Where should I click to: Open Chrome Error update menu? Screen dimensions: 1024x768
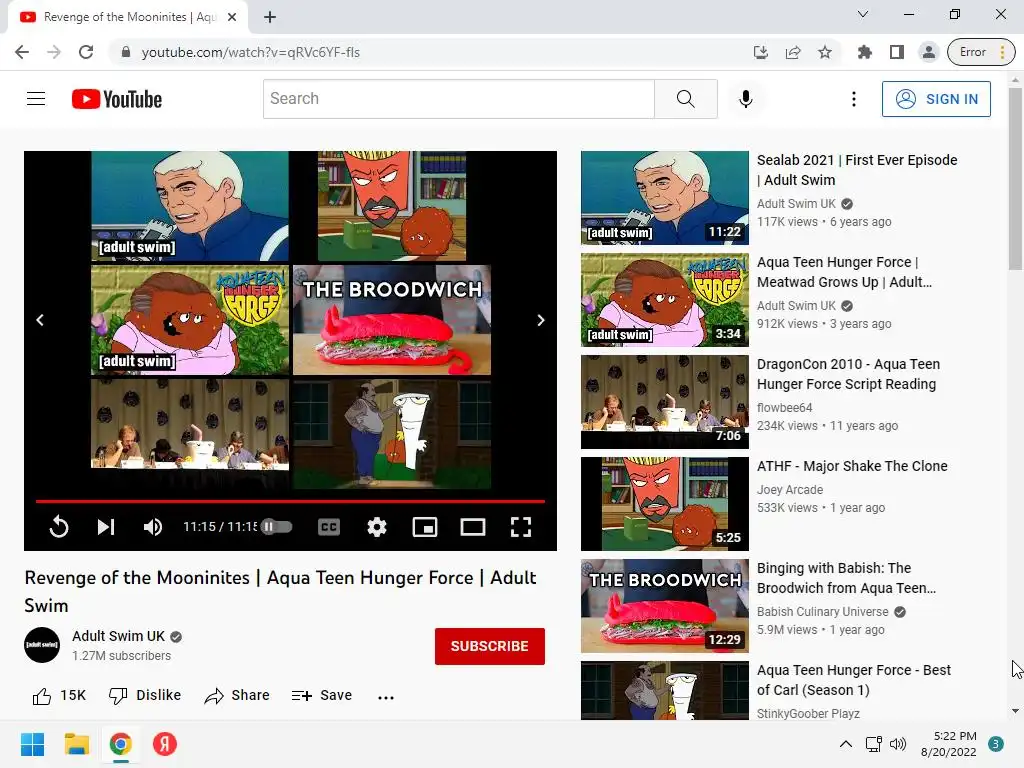981,52
